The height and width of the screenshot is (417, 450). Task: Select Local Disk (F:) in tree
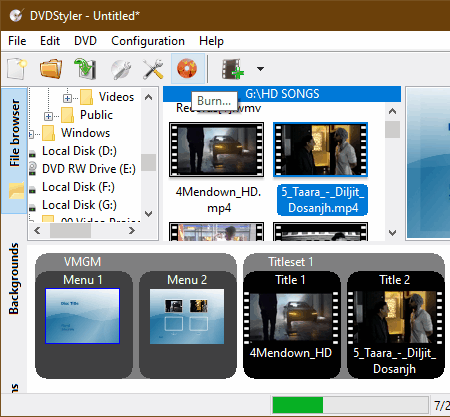pyautogui.click(x=78, y=187)
